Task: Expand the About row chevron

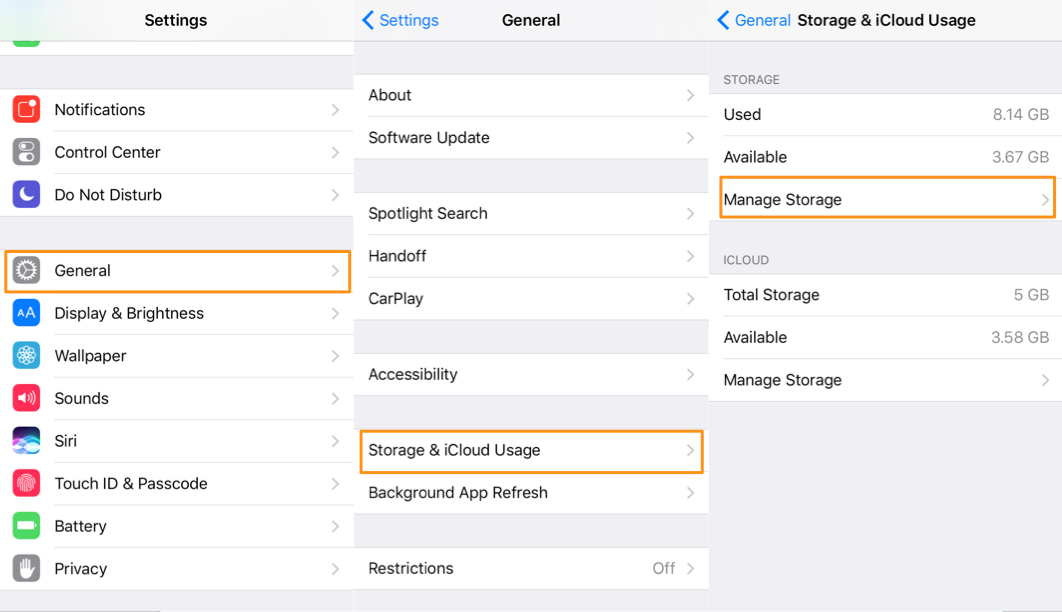Action: [690, 95]
